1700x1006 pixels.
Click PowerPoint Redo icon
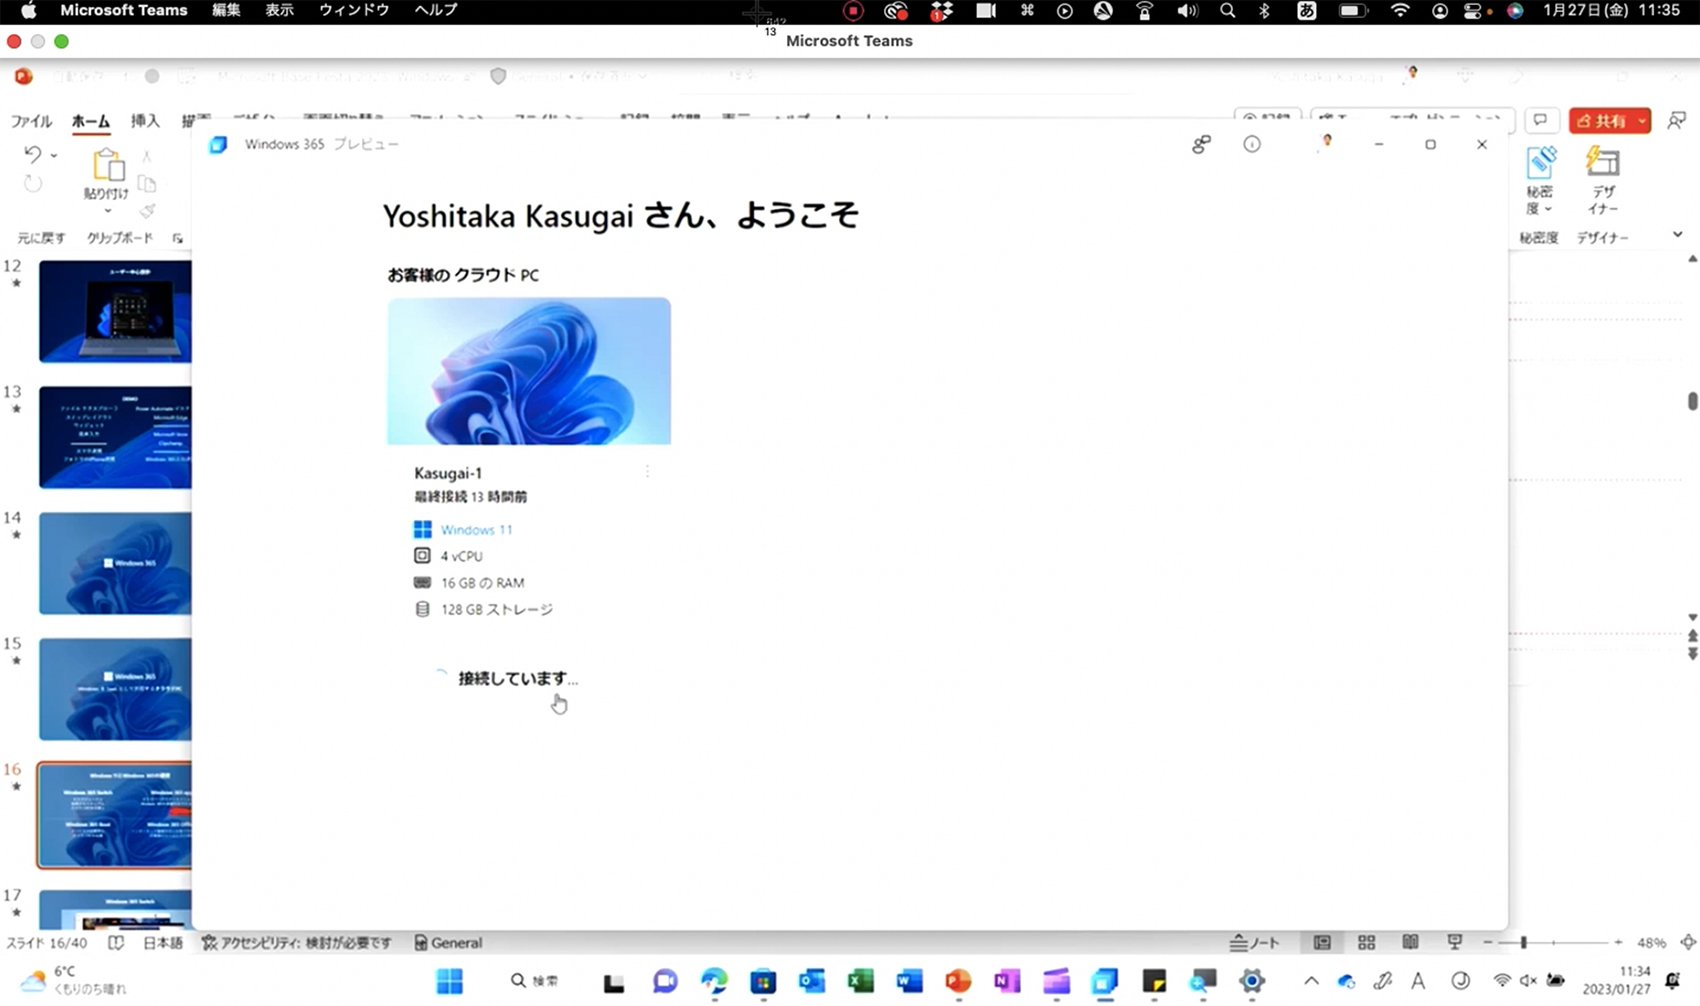point(33,183)
